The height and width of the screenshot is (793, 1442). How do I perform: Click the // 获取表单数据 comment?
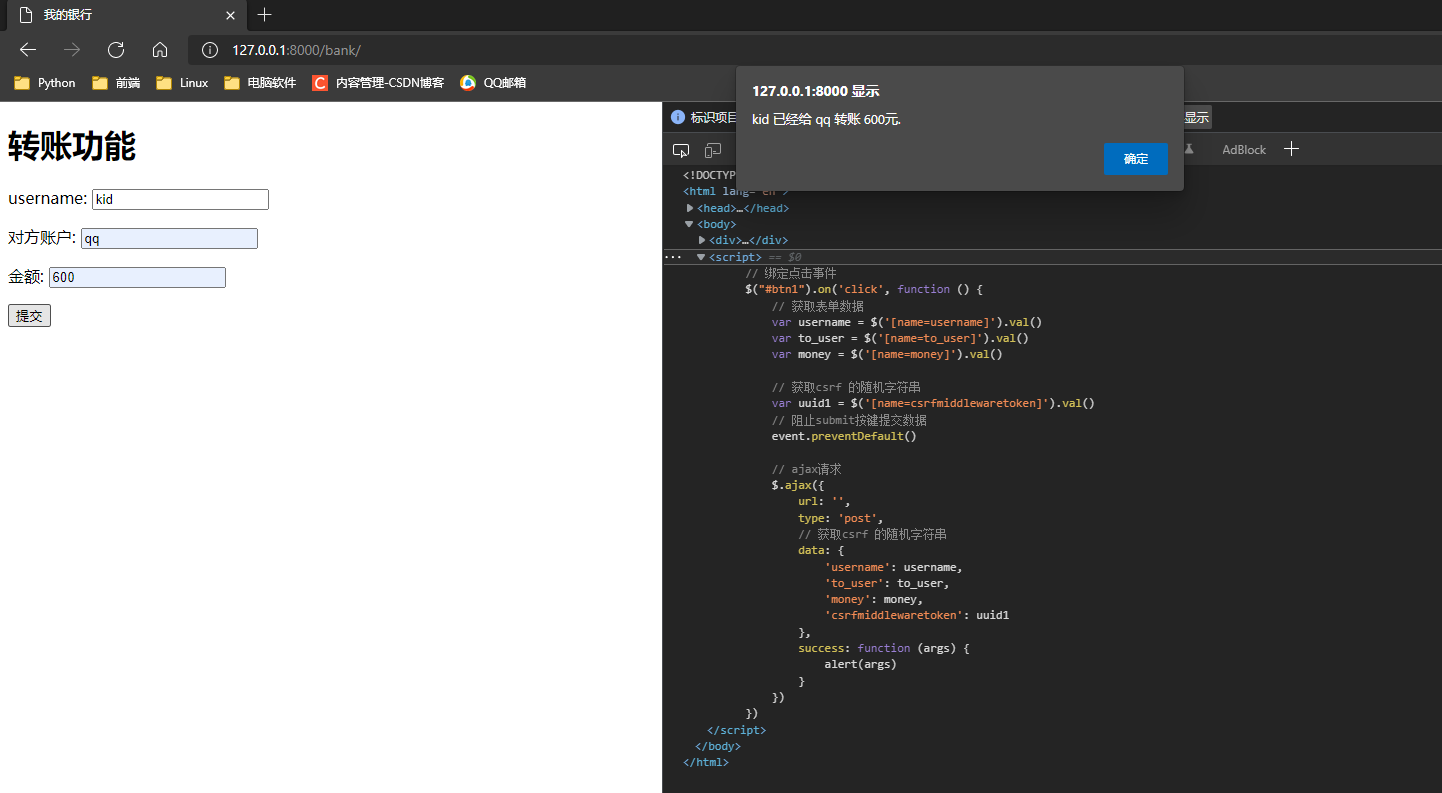[817, 306]
